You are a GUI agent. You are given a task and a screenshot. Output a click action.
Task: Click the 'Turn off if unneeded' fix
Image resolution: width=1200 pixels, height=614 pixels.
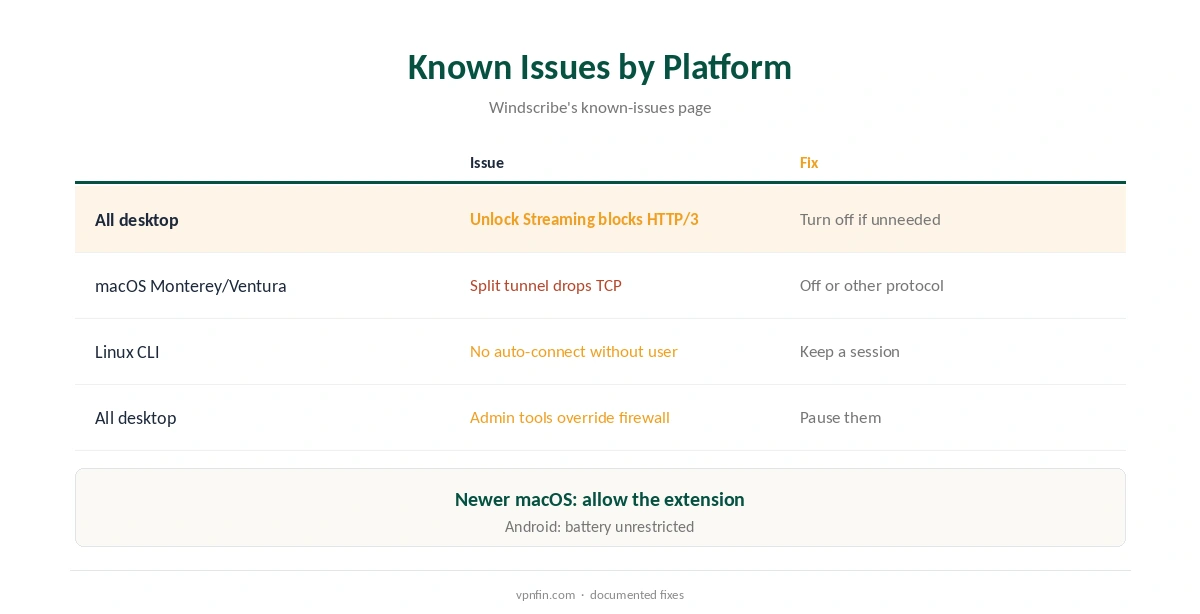(x=870, y=219)
